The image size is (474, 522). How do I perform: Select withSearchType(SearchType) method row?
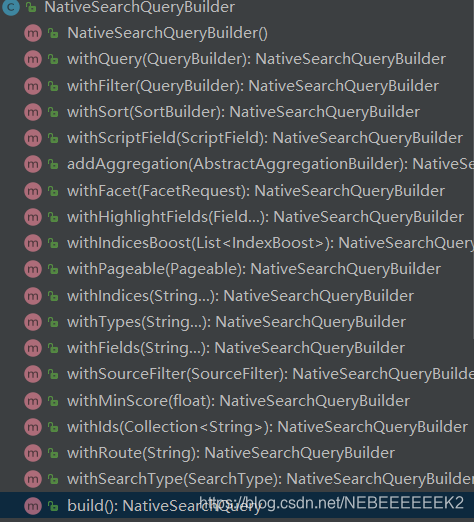coord(237,479)
